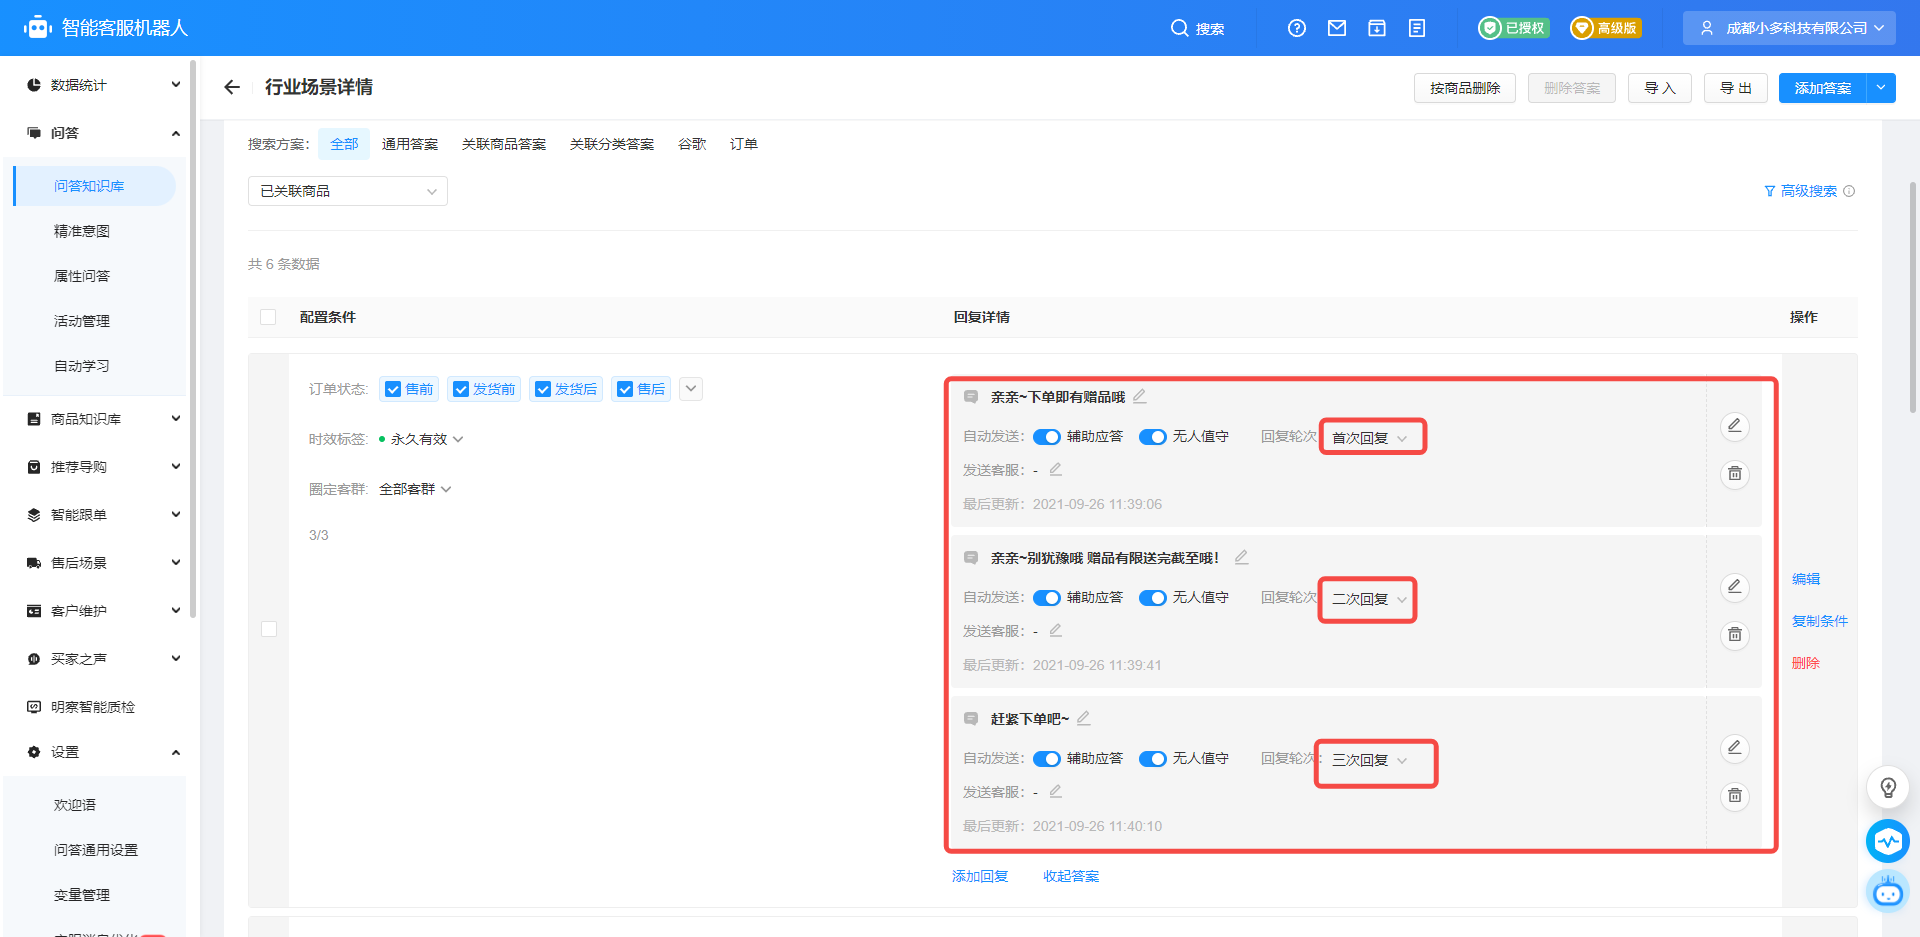This screenshot has width=1920, height=937.
Task: Delete the first reply with trash icon
Action: [1735, 473]
